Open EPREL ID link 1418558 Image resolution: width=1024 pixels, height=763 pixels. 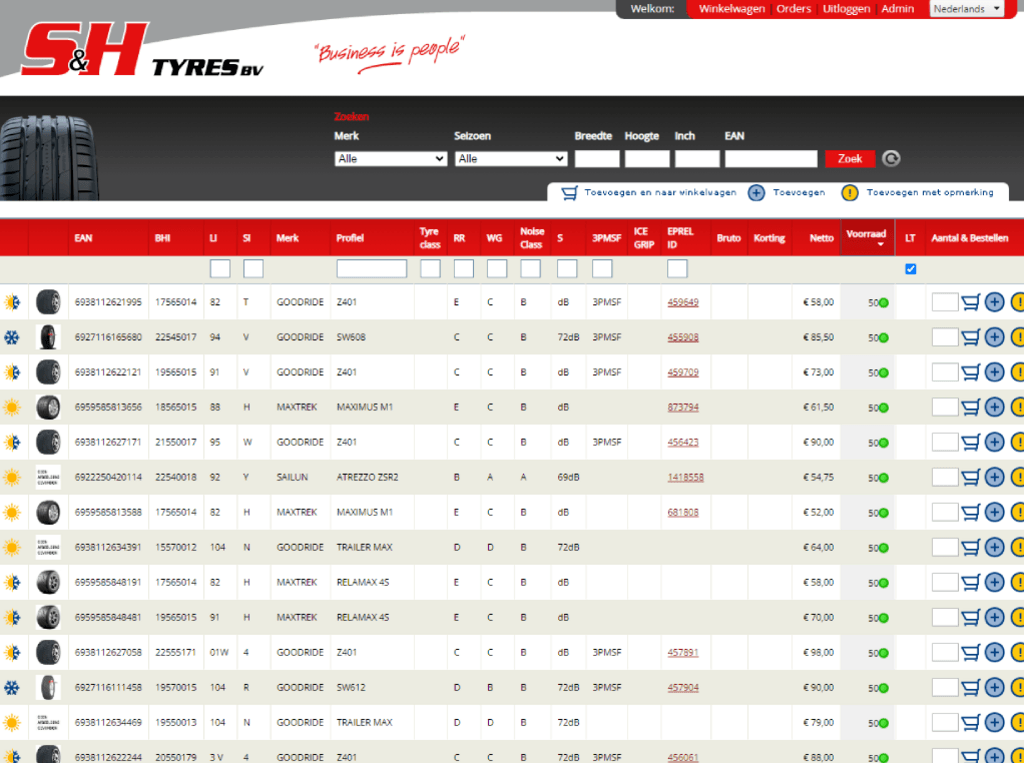(685, 478)
